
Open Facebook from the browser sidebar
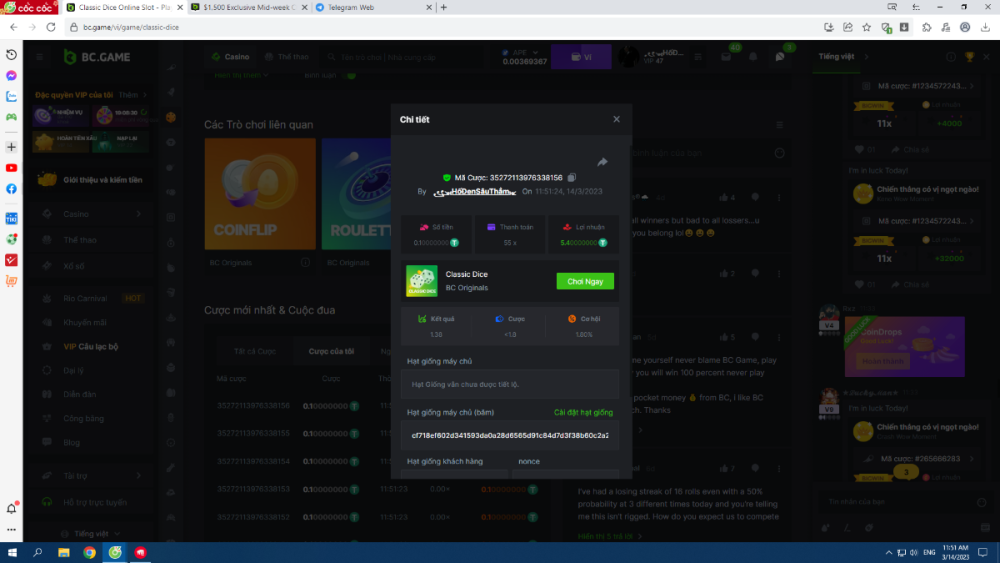(x=11, y=189)
